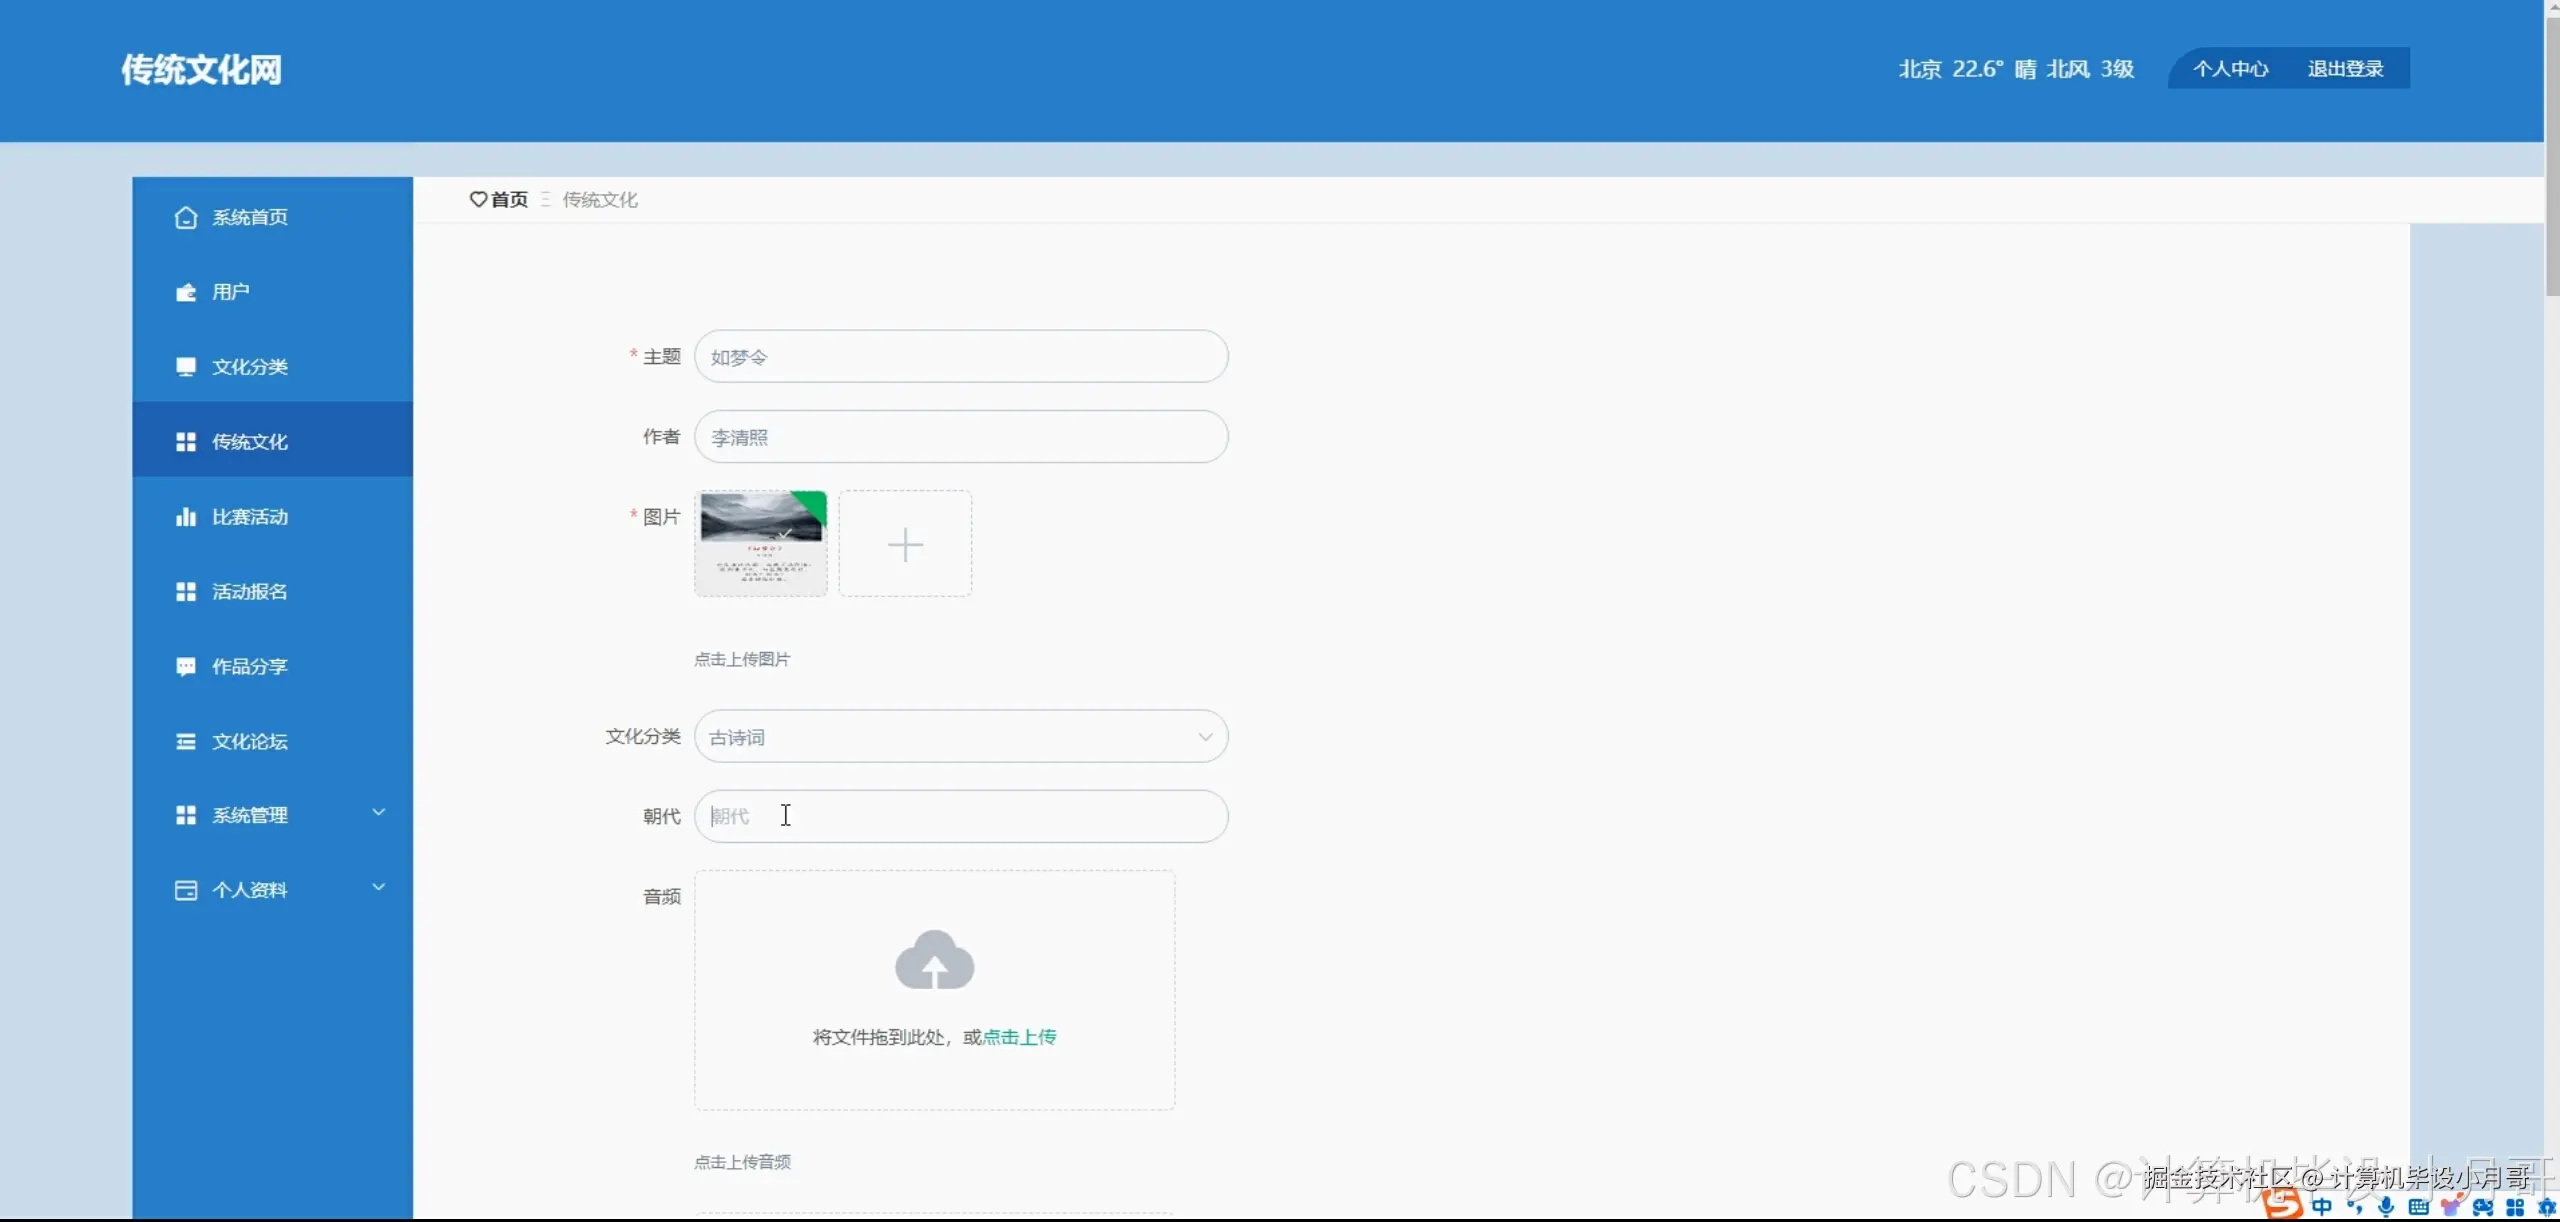This screenshot has width=2560, height=1222.
Task: Click the 文化论坛 list icon
Action: coord(185,741)
